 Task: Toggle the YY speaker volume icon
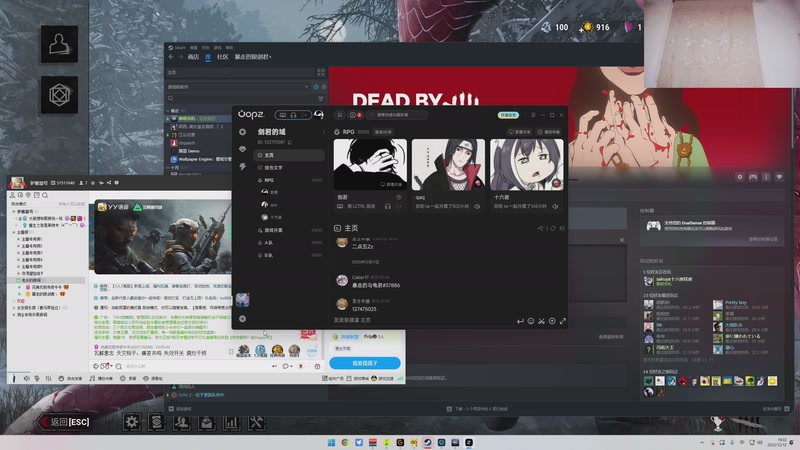[x=27, y=379]
